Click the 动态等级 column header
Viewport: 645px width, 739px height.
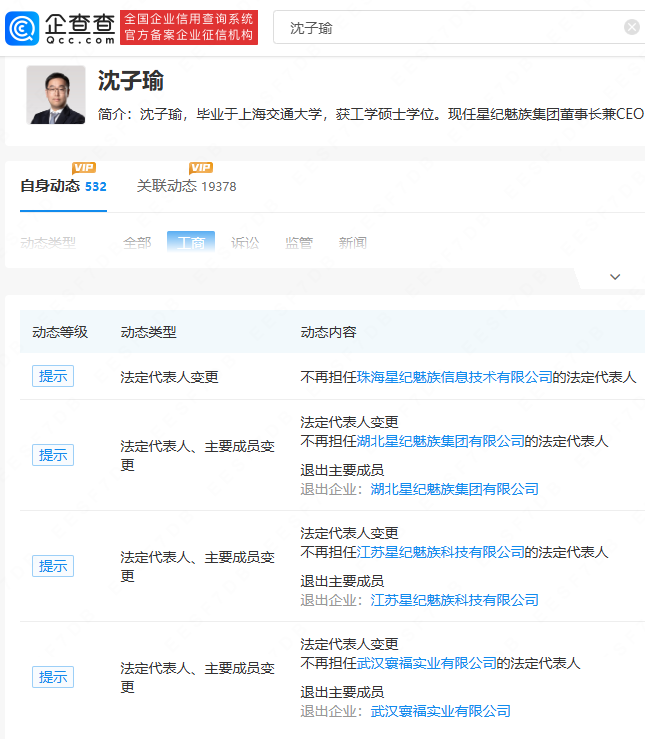click(60, 332)
